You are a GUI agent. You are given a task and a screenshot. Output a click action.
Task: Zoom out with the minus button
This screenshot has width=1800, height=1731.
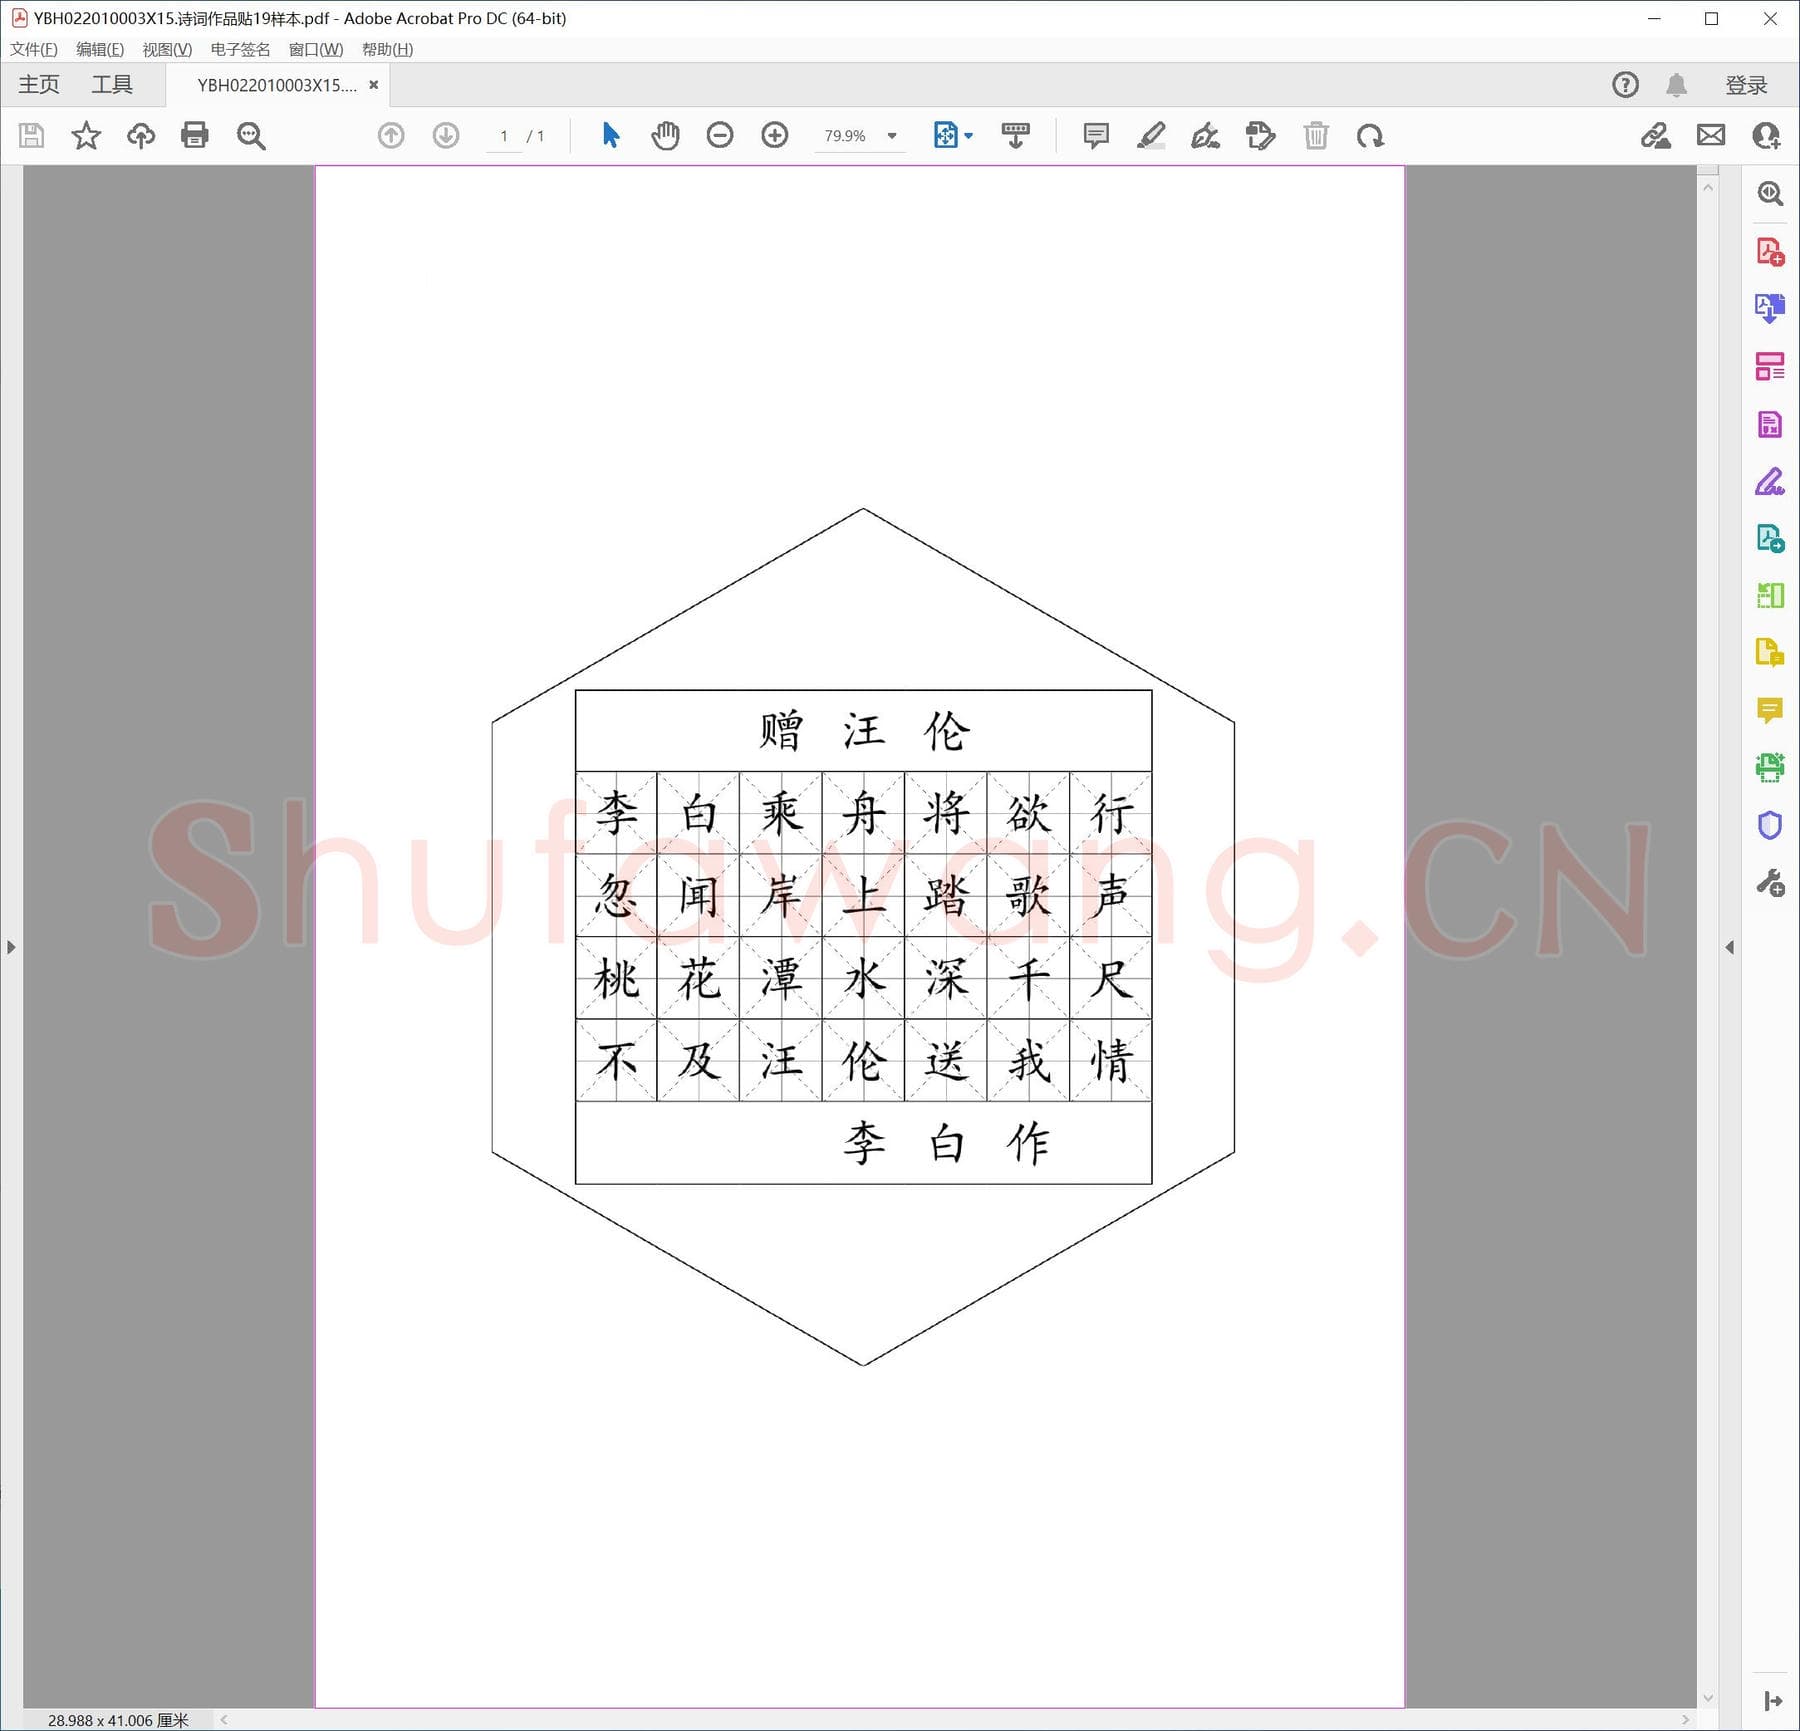pyautogui.click(x=720, y=135)
